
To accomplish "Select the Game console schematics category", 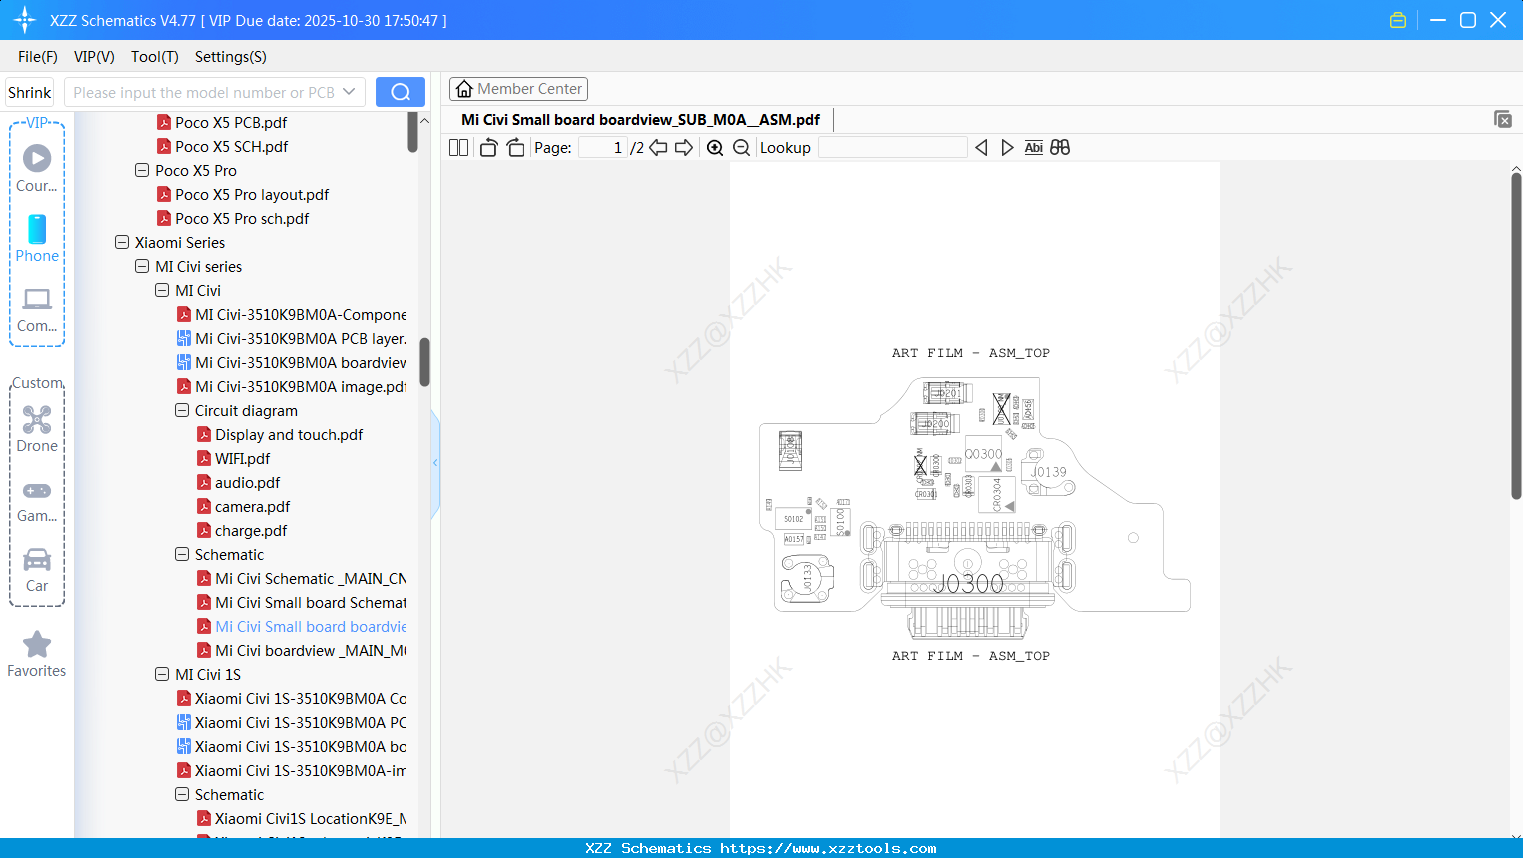I will click(x=36, y=498).
